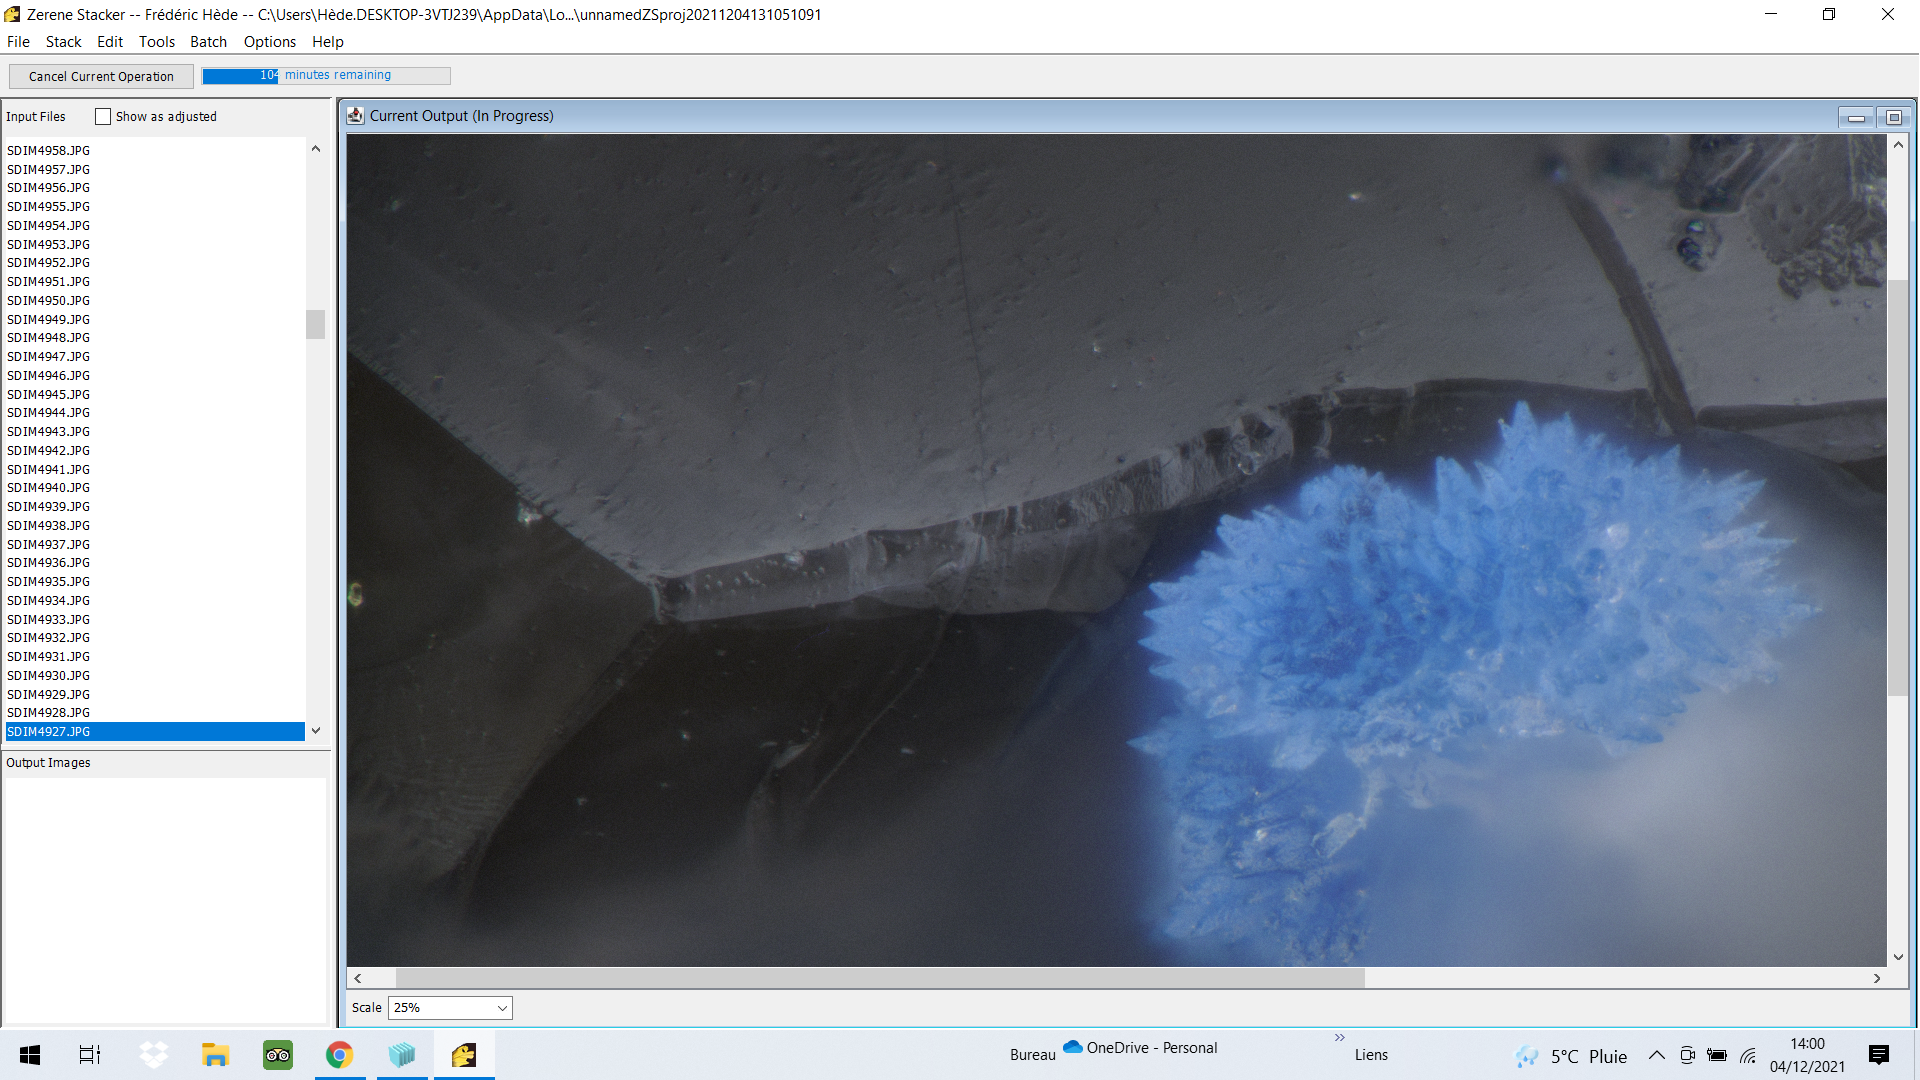Open the Stack menu

click(63, 42)
